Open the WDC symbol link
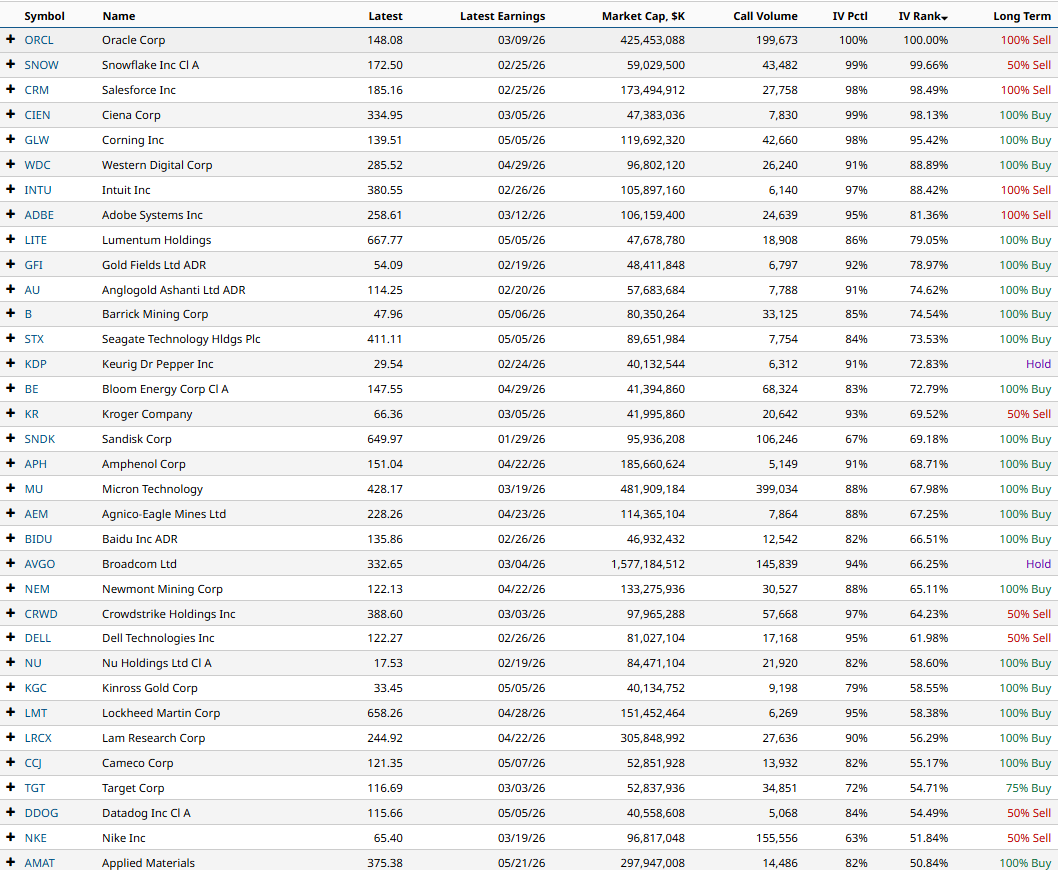Image resolution: width=1058 pixels, height=870 pixels. tap(37, 165)
